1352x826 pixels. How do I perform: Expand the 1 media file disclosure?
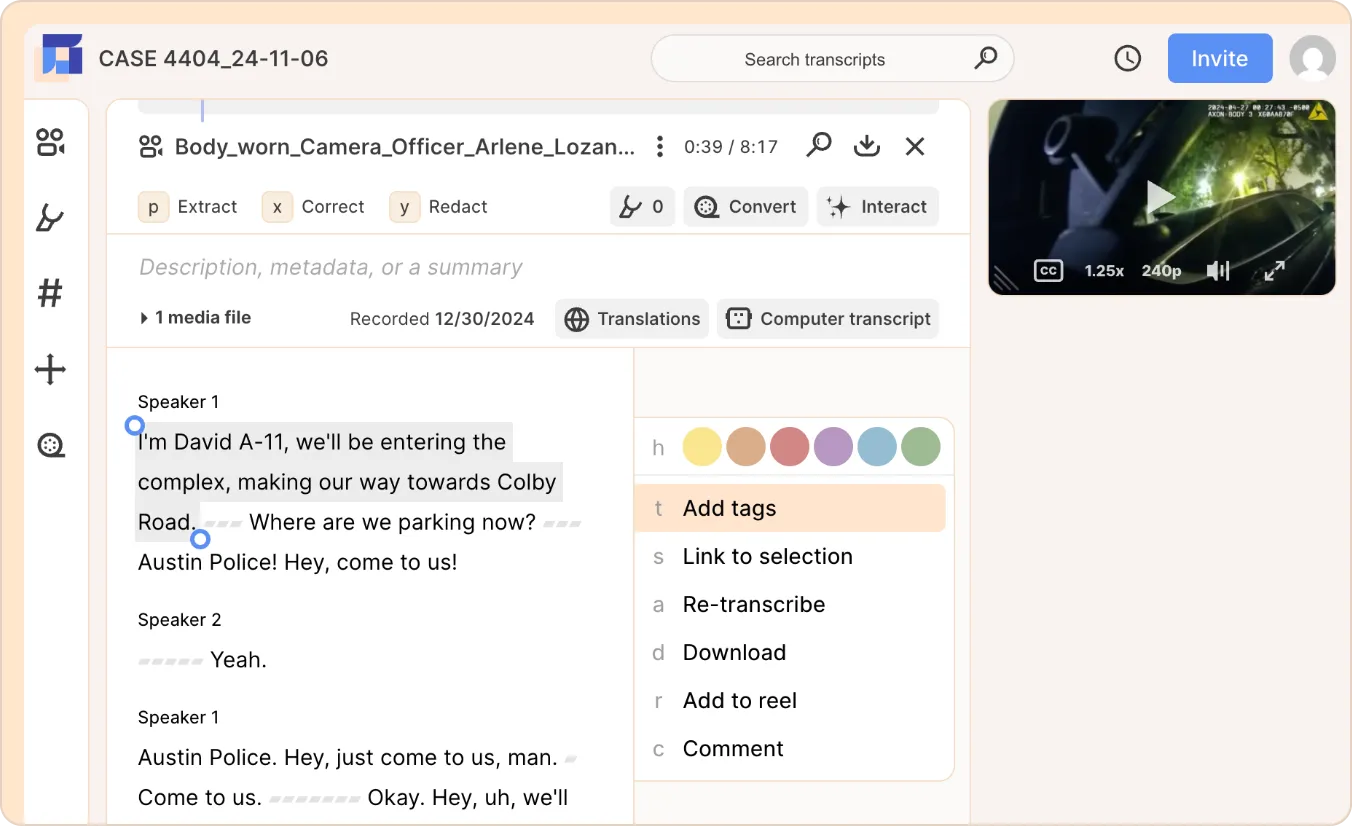coord(196,318)
